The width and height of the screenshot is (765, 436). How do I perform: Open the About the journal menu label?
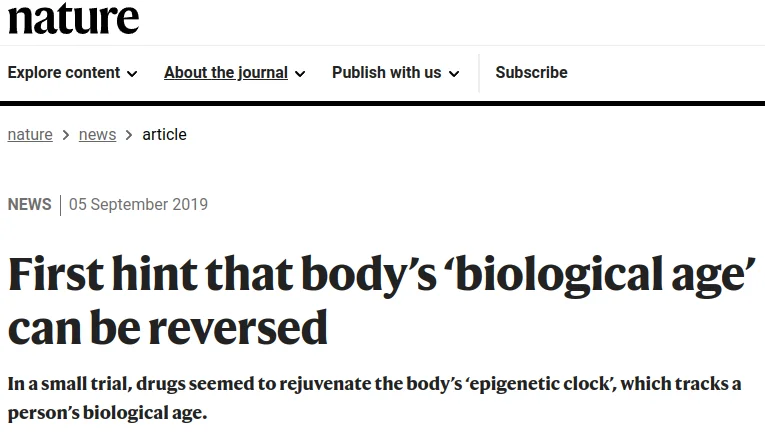click(x=226, y=72)
